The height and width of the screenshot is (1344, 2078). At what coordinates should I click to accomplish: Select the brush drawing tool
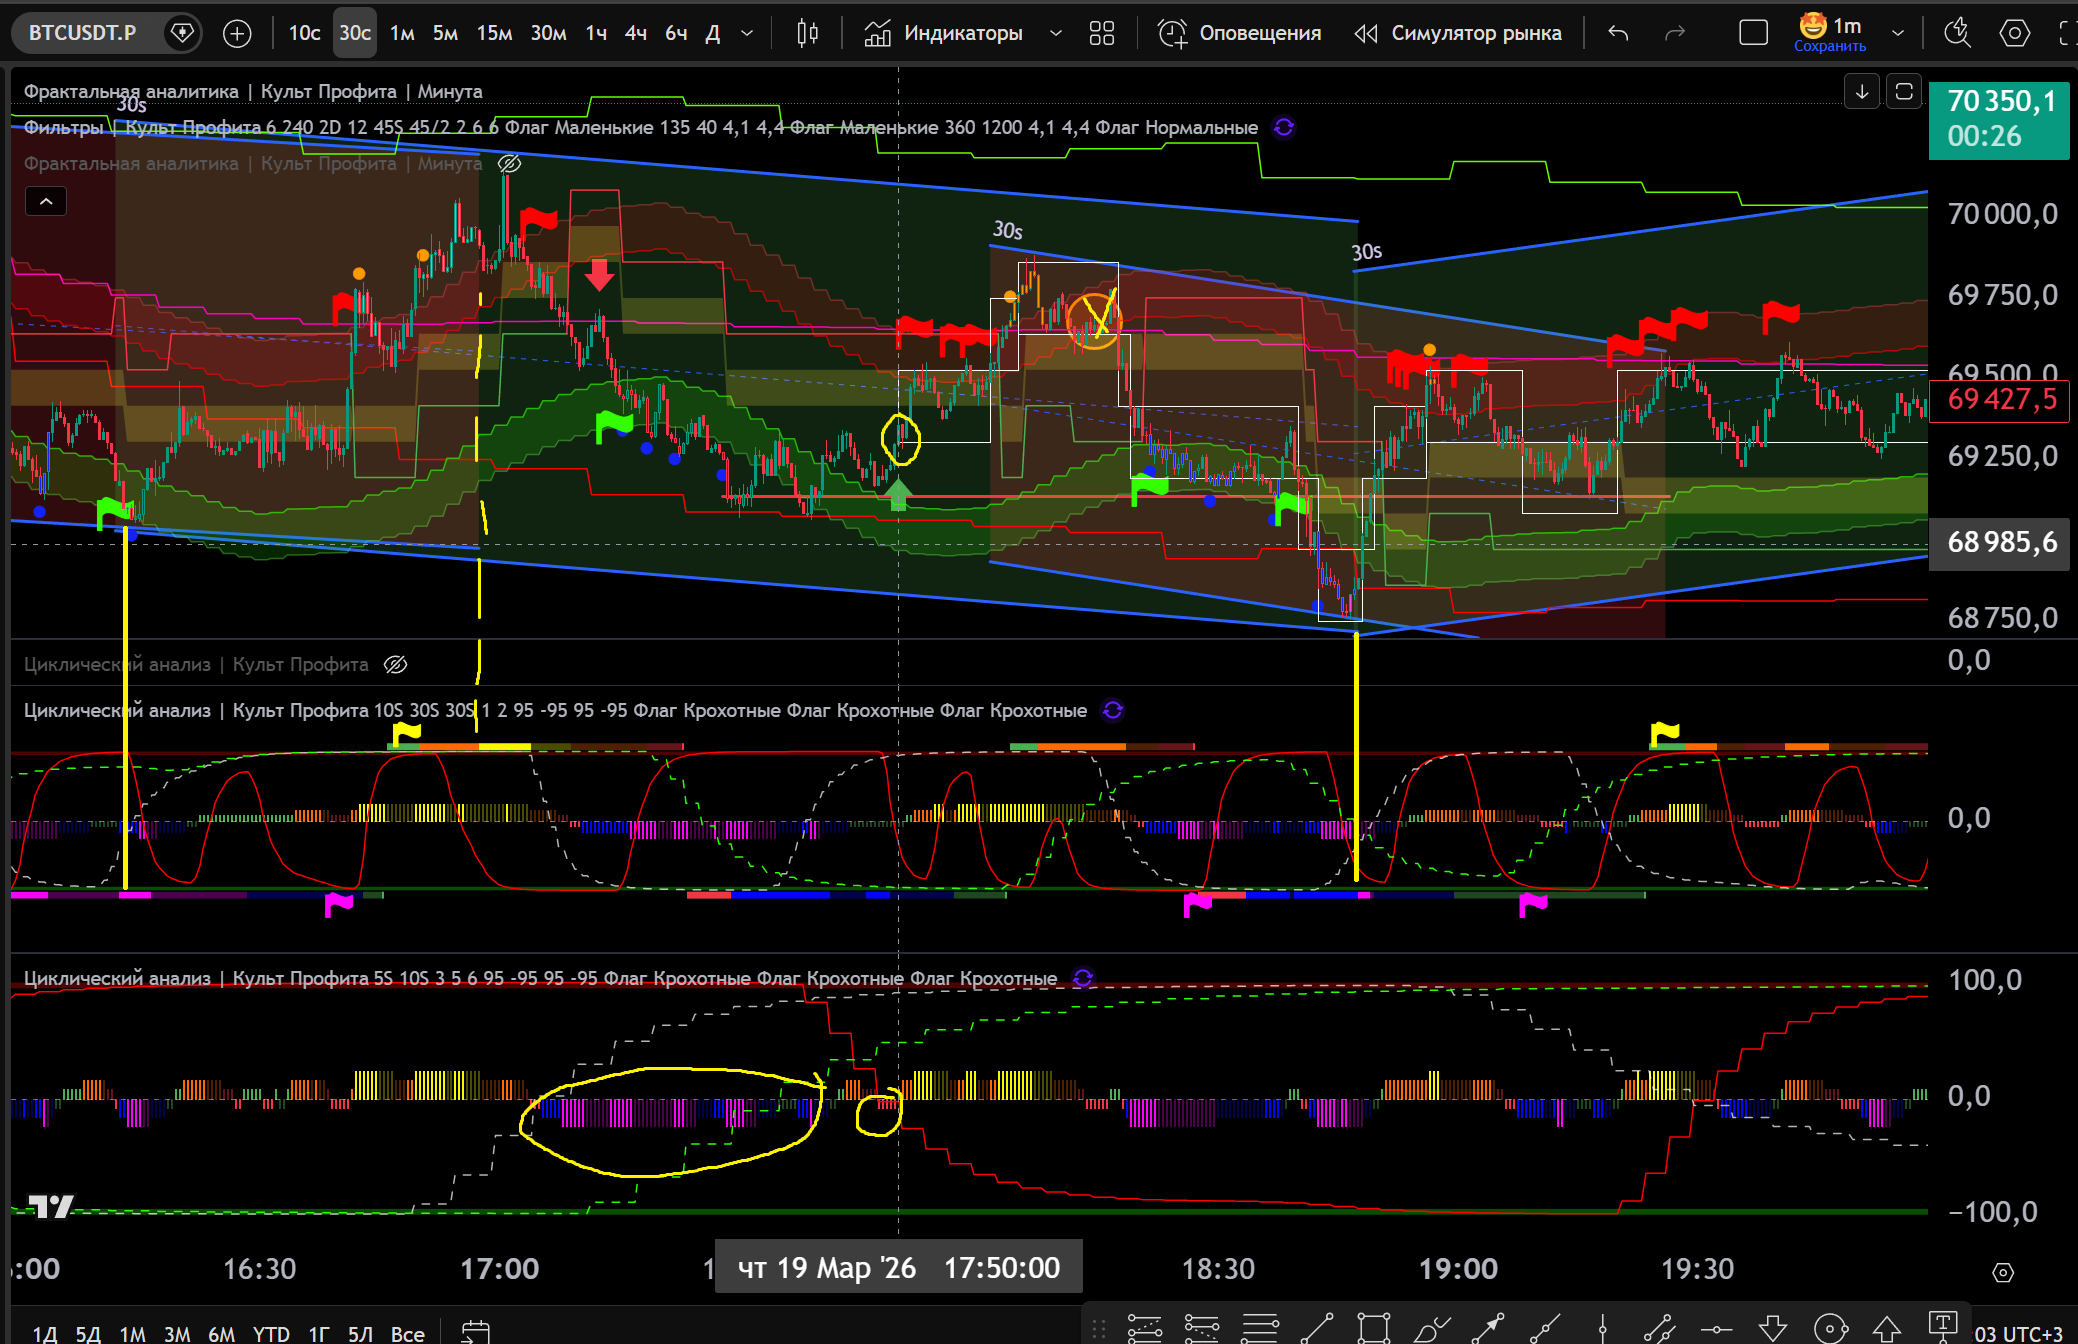pyautogui.click(x=1431, y=1328)
